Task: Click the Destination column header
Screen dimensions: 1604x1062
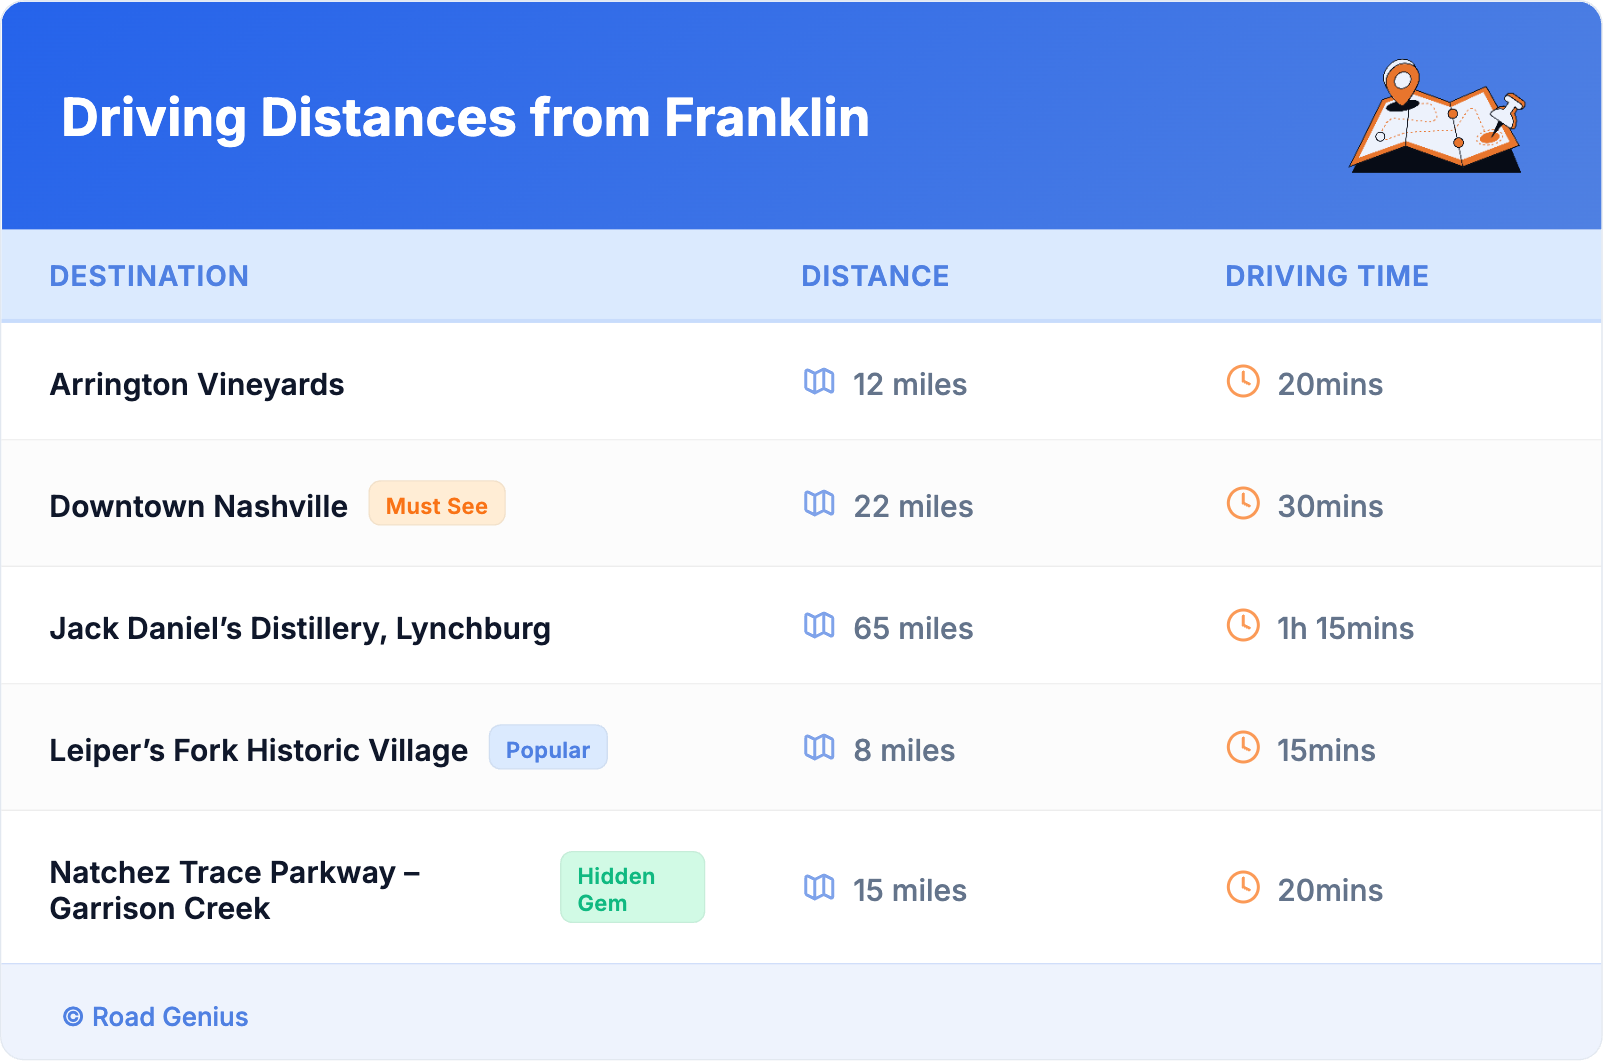Action: [x=149, y=276]
